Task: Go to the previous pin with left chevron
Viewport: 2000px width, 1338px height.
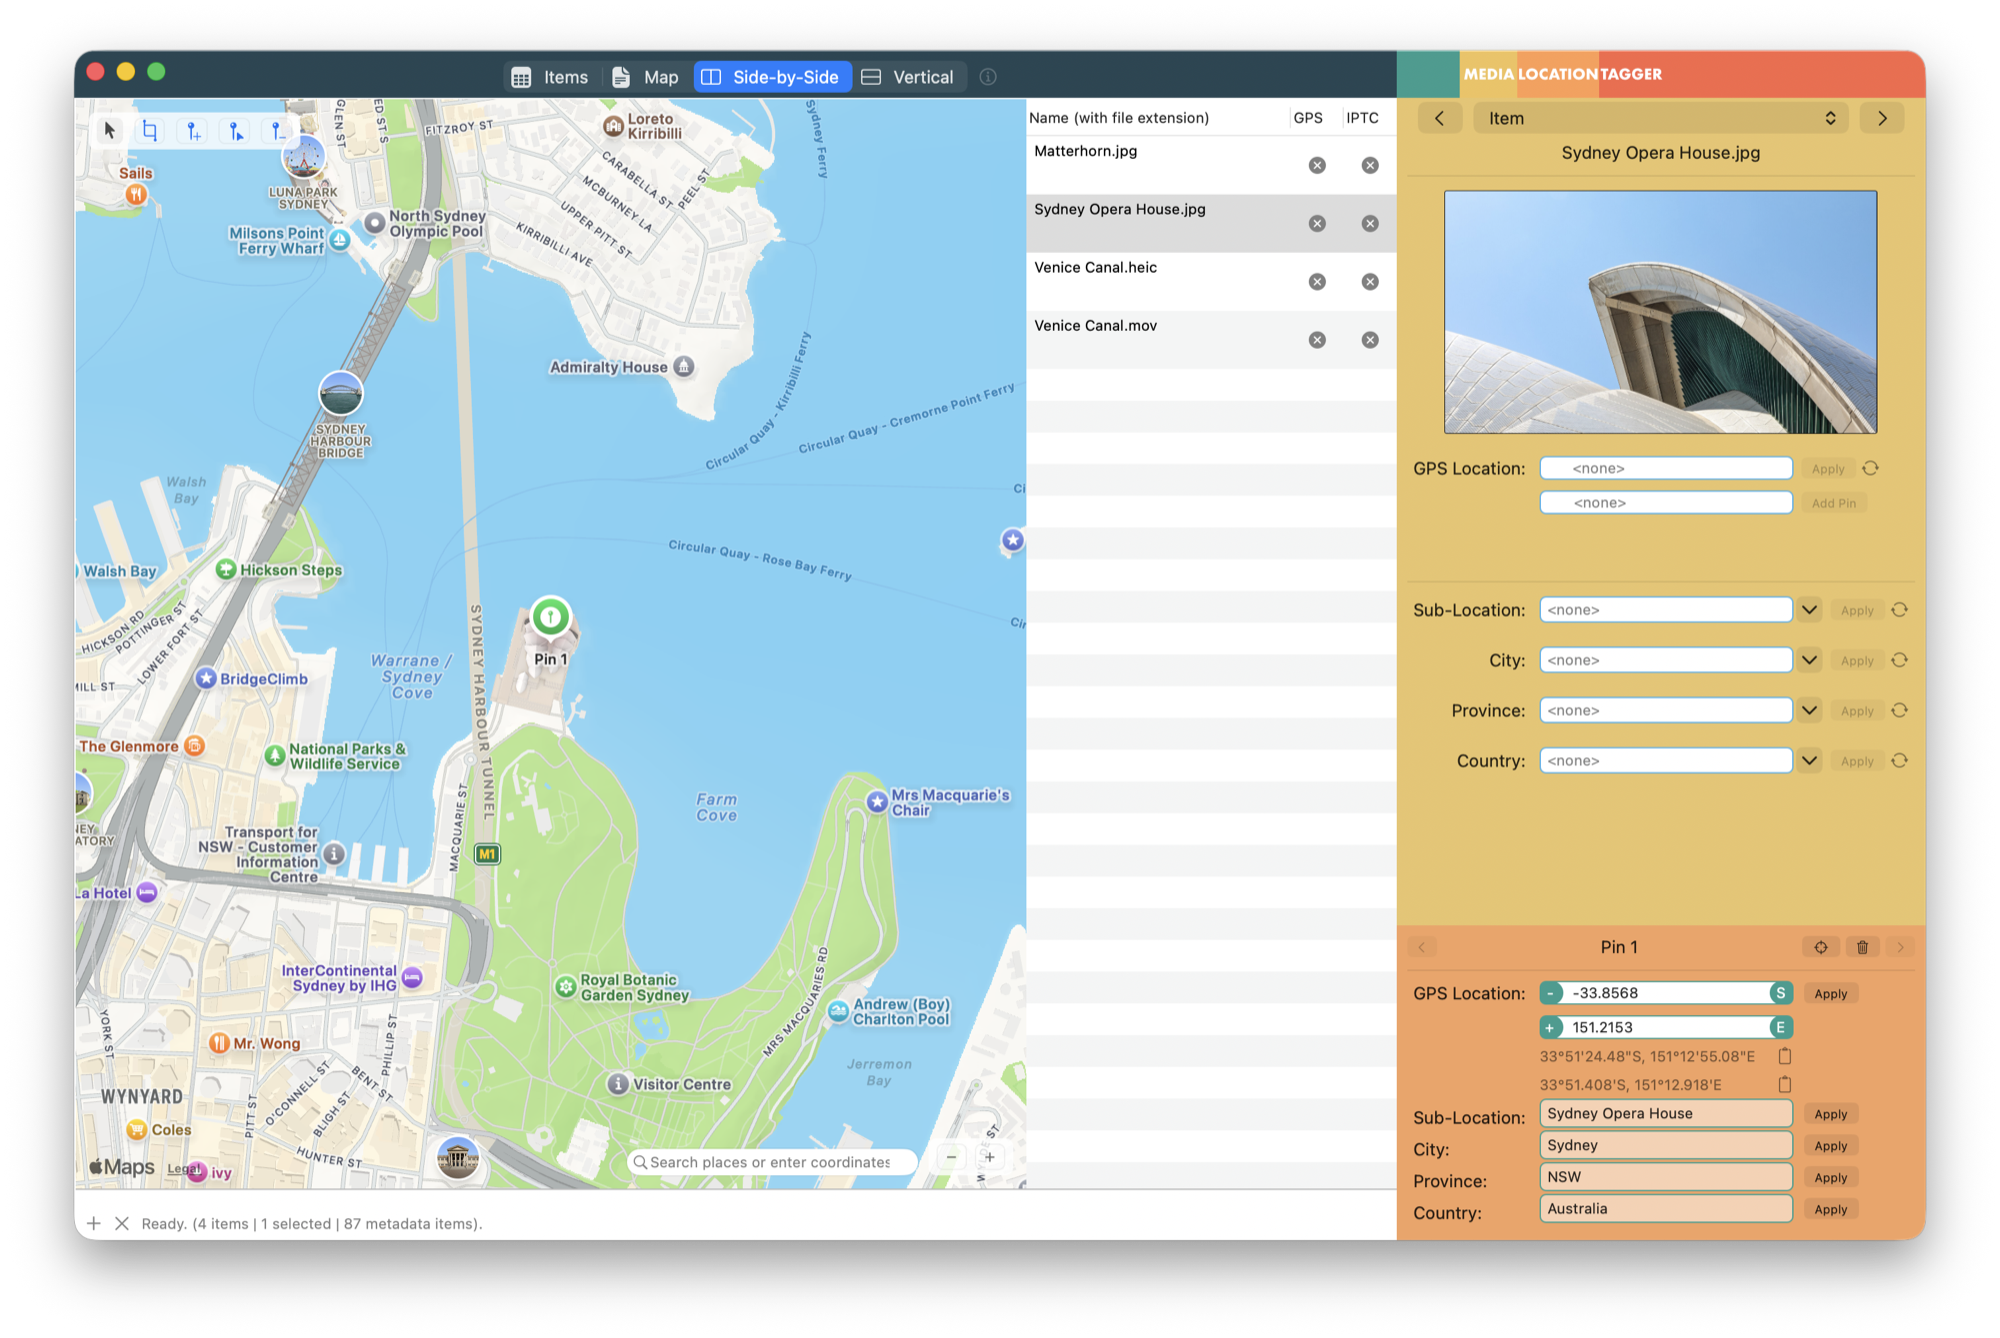Action: click(1421, 947)
